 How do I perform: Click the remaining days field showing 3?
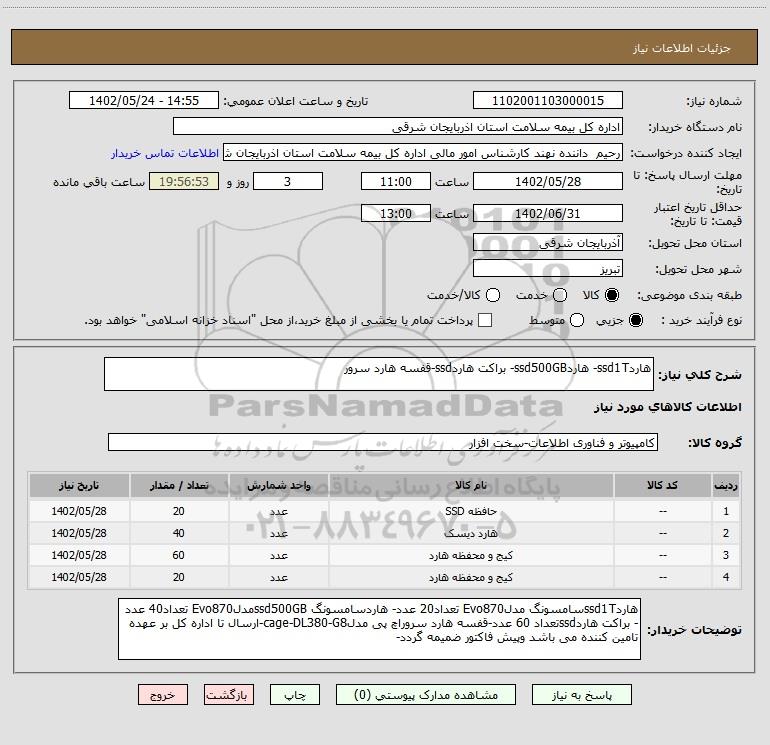pos(288,181)
